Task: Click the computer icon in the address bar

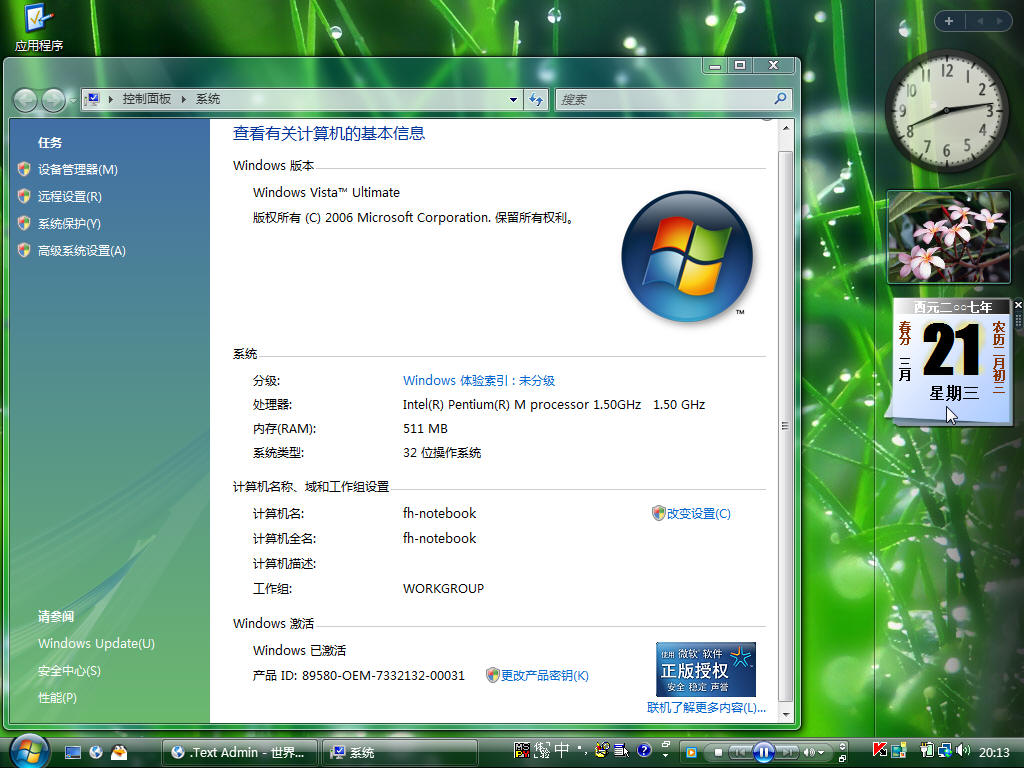Action: point(93,99)
